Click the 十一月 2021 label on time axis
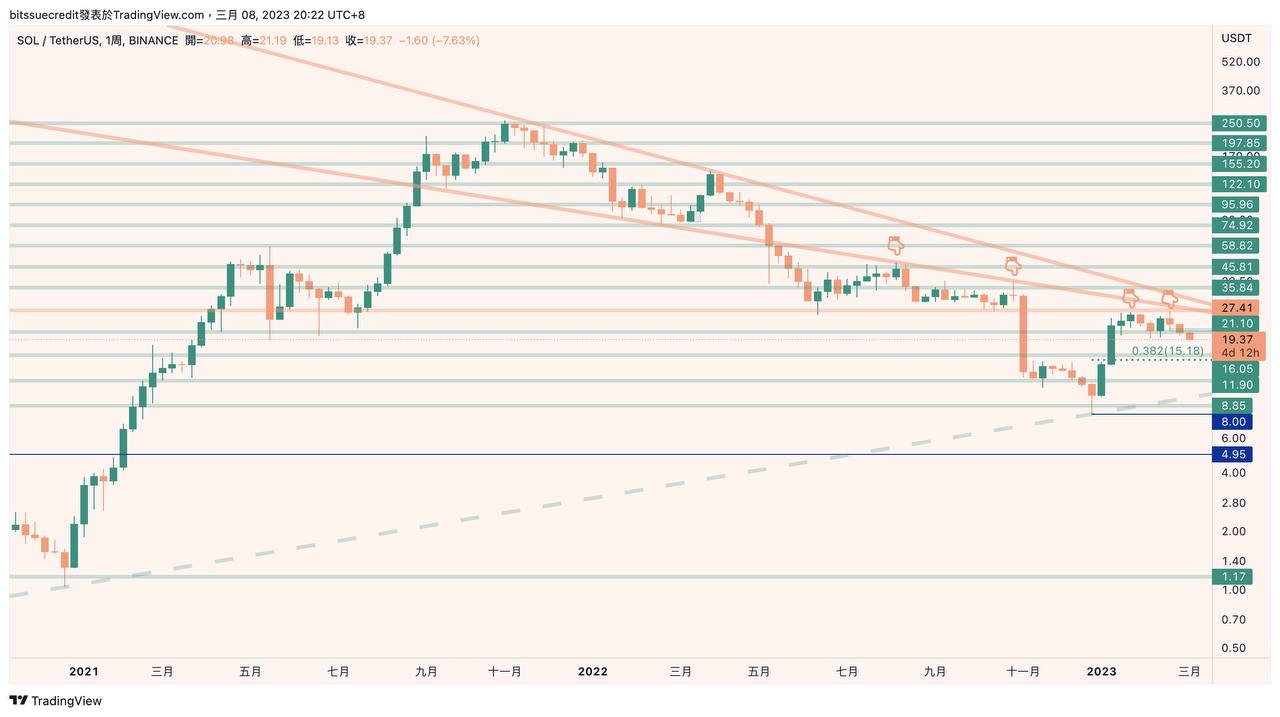 pos(504,671)
